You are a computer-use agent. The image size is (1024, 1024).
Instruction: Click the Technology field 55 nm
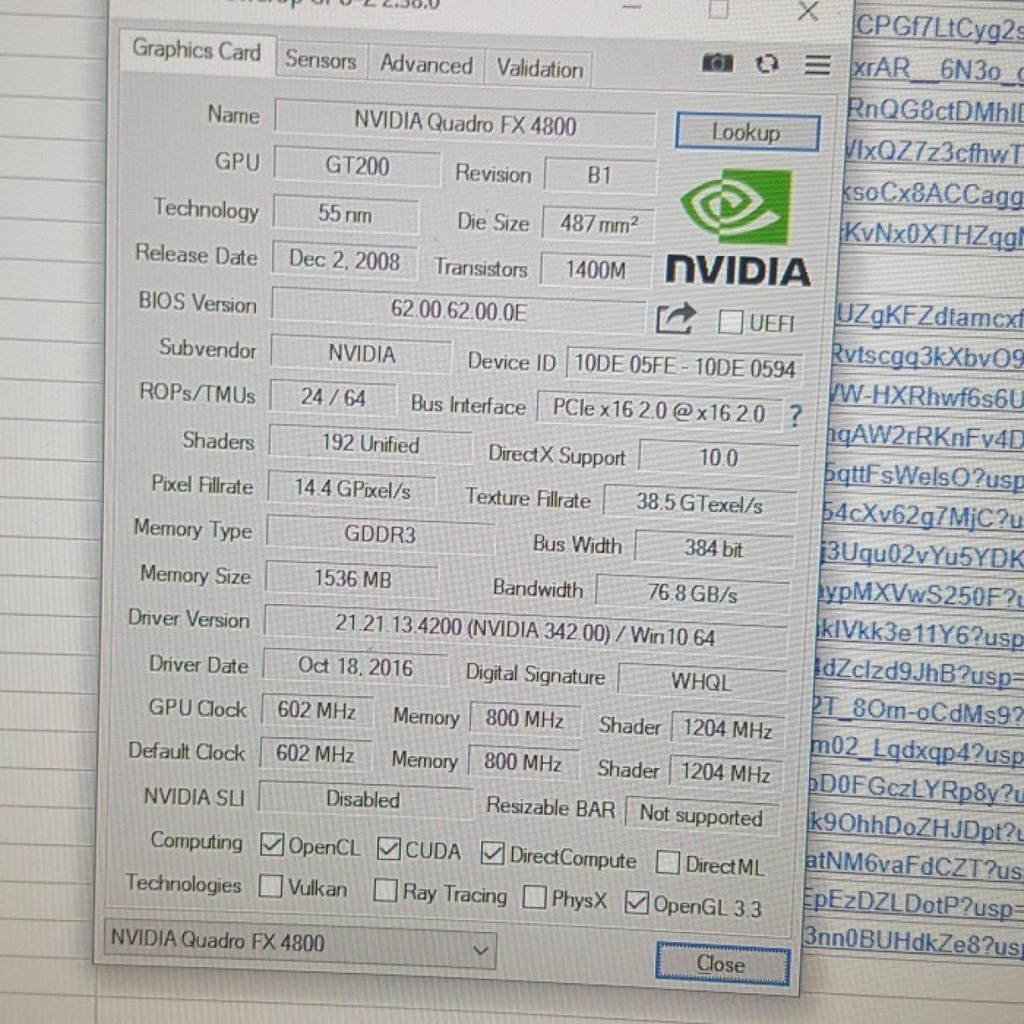point(345,214)
